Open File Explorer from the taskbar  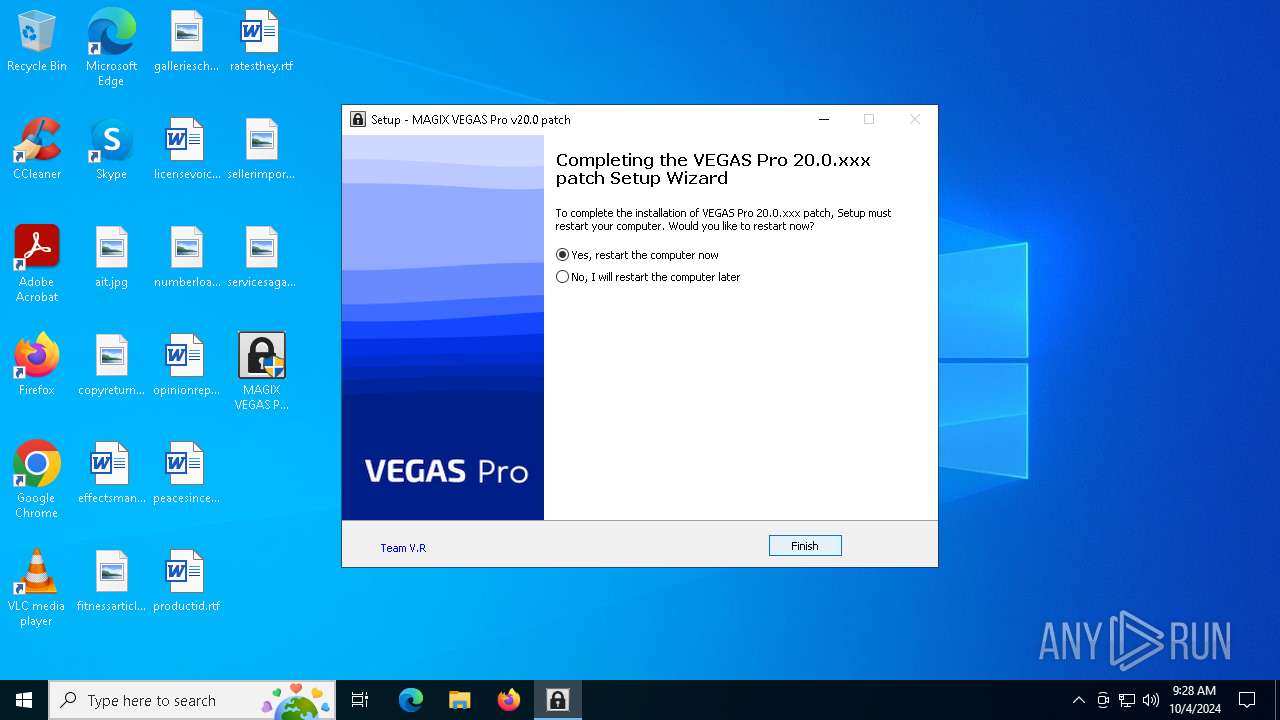point(459,700)
